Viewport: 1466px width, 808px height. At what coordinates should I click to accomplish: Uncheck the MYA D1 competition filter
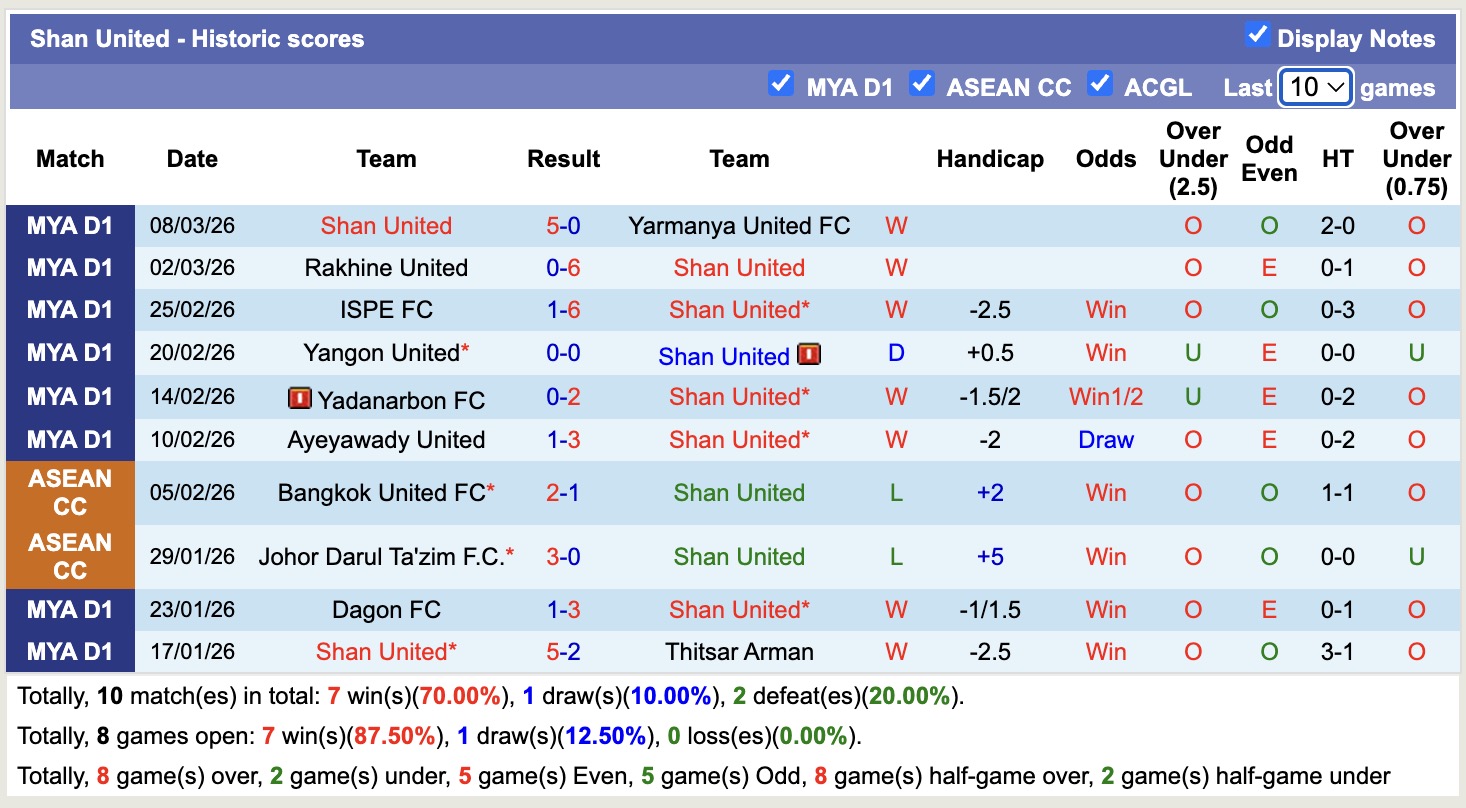point(780,85)
